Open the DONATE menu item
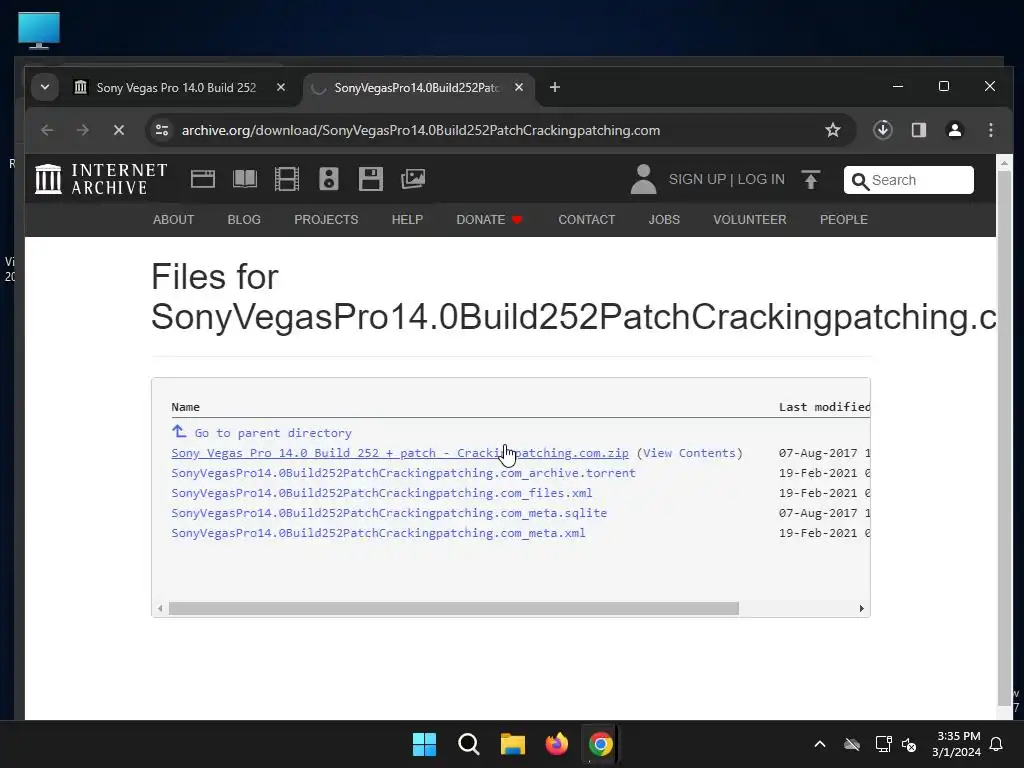The height and width of the screenshot is (768, 1024). pyautogui.click(x=489, y=219)
